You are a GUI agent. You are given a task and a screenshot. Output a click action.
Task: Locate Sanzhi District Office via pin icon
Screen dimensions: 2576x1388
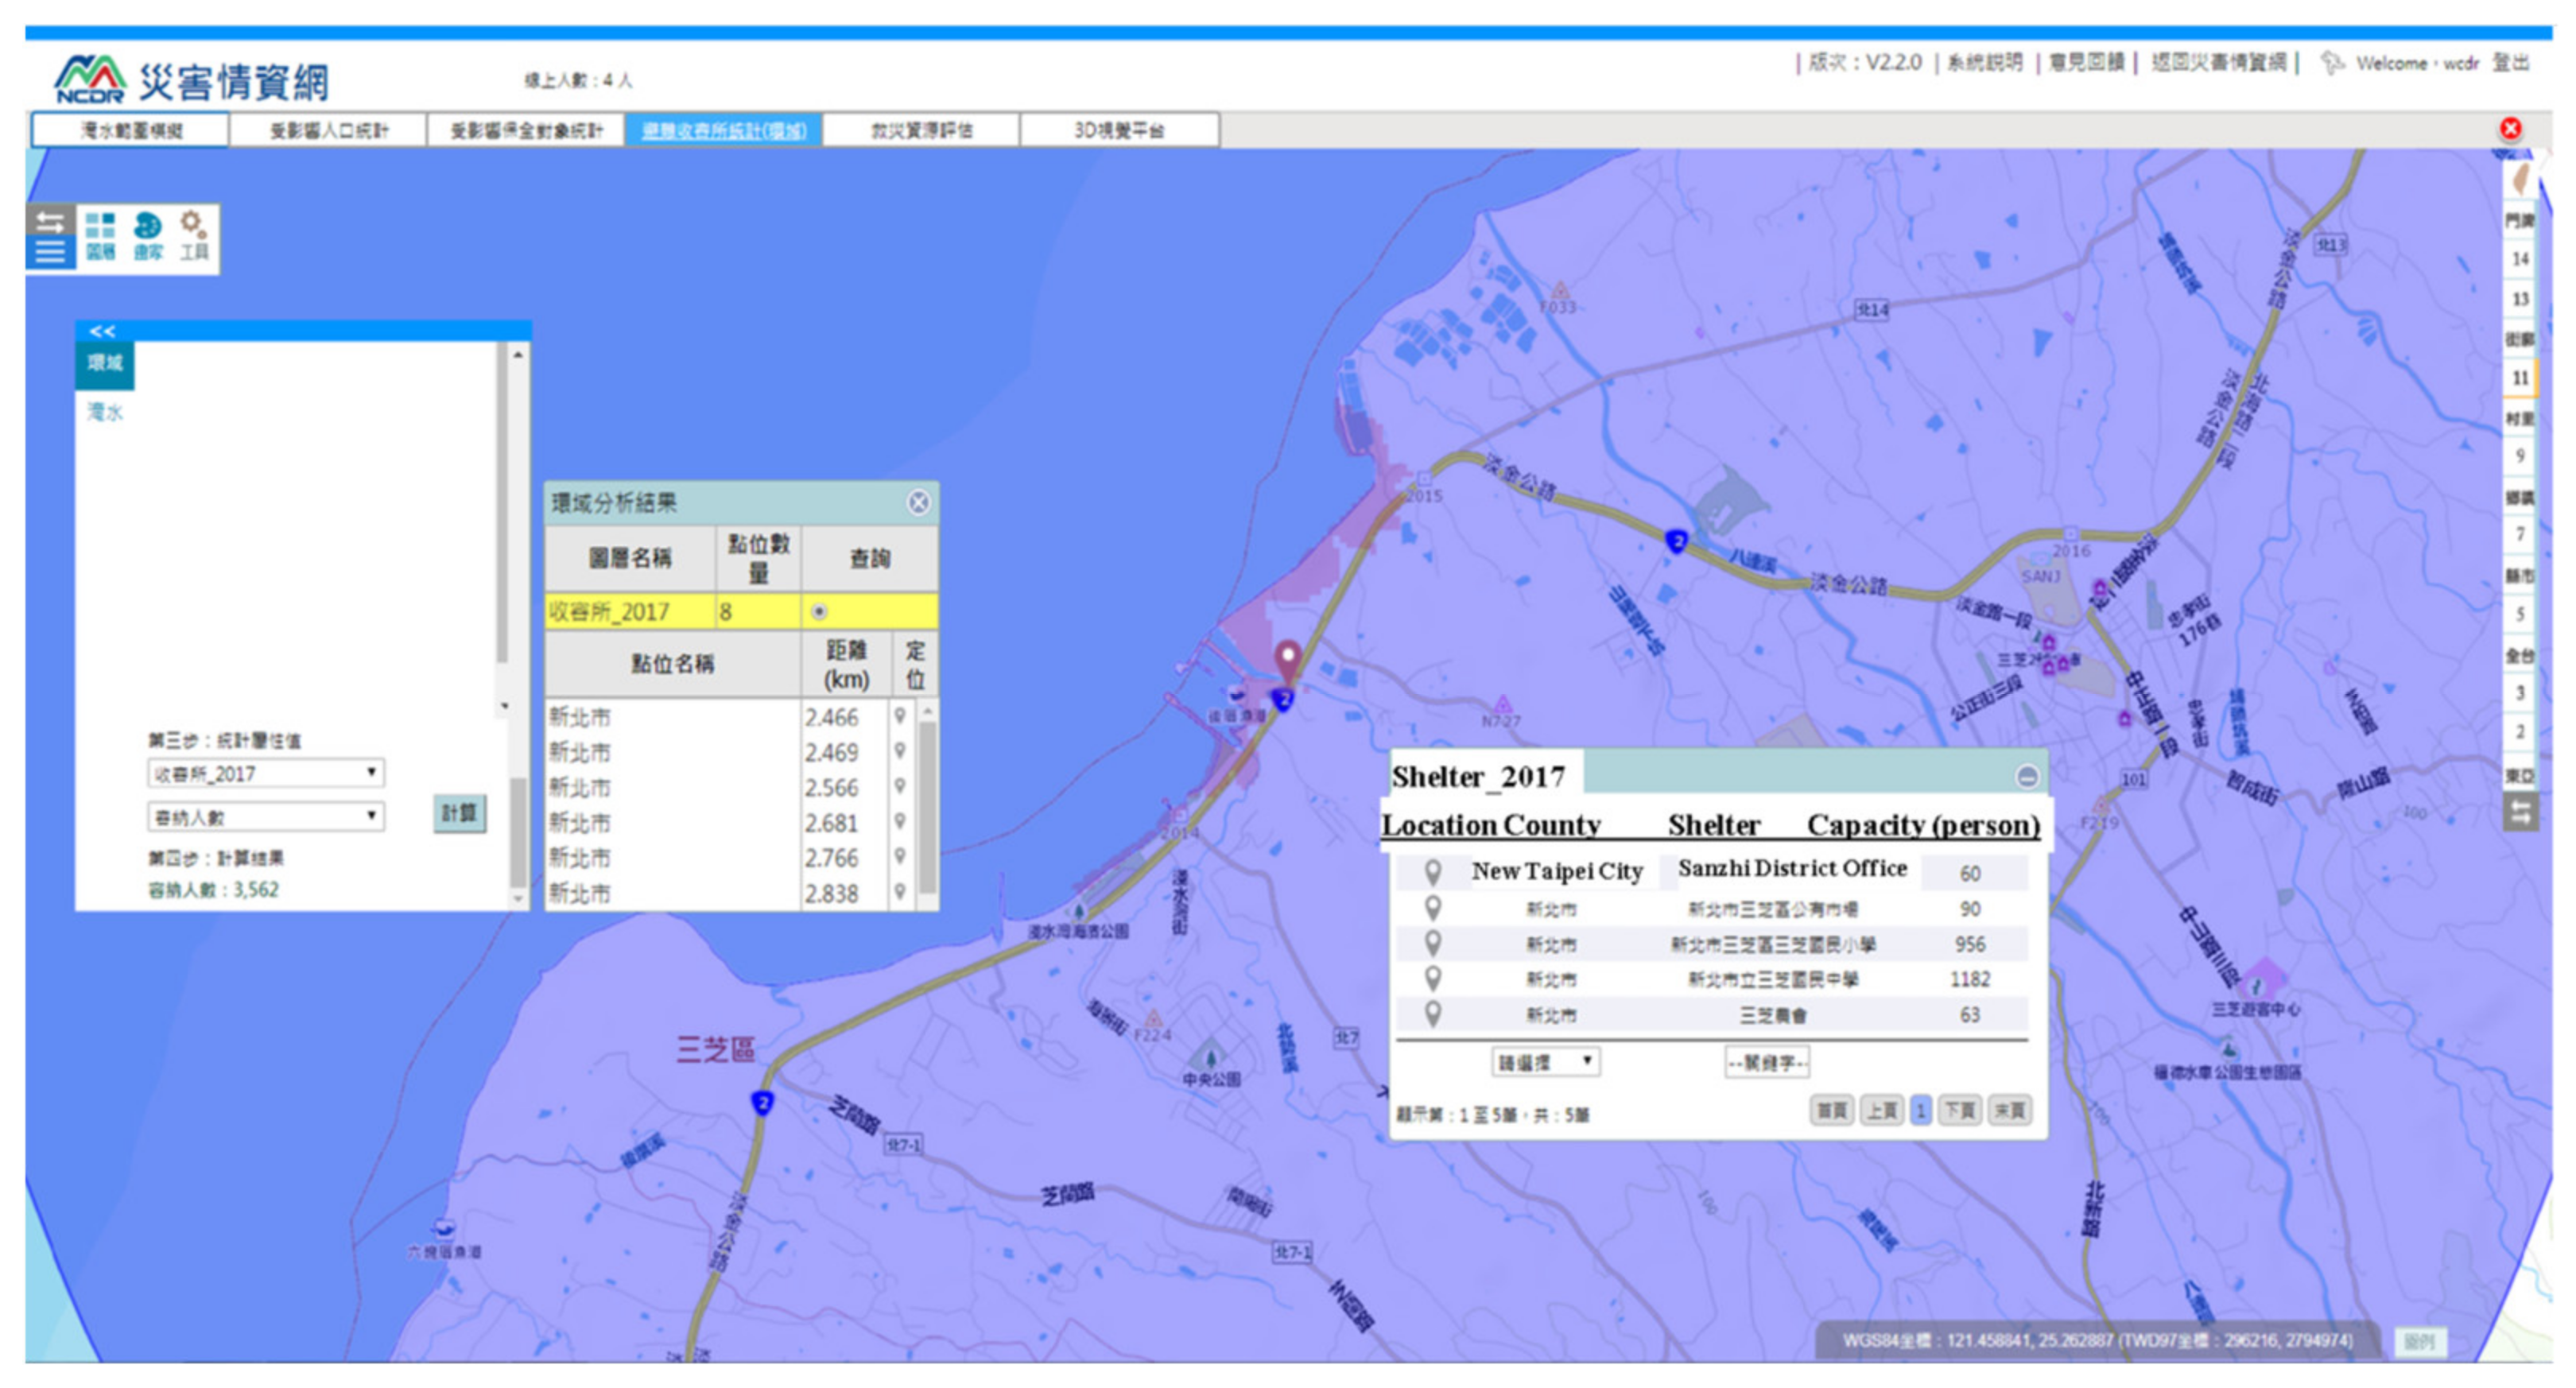(1432, 872)
